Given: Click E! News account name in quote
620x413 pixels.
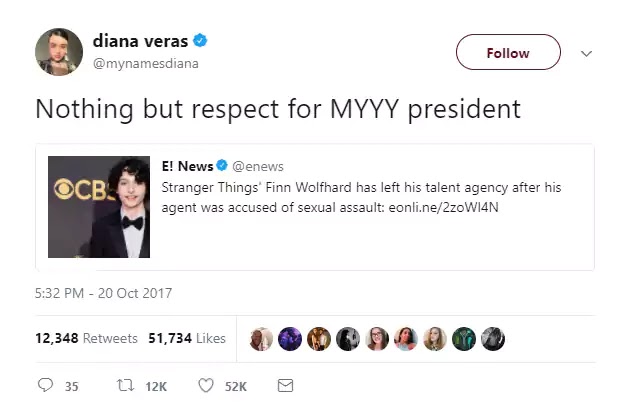Looking at the screenshot, I should 187,165.
